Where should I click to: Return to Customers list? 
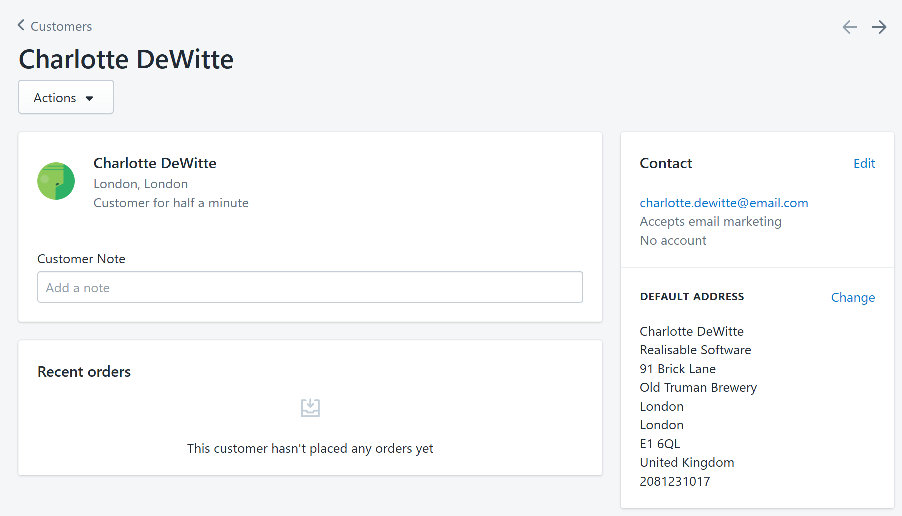[60, 26]
